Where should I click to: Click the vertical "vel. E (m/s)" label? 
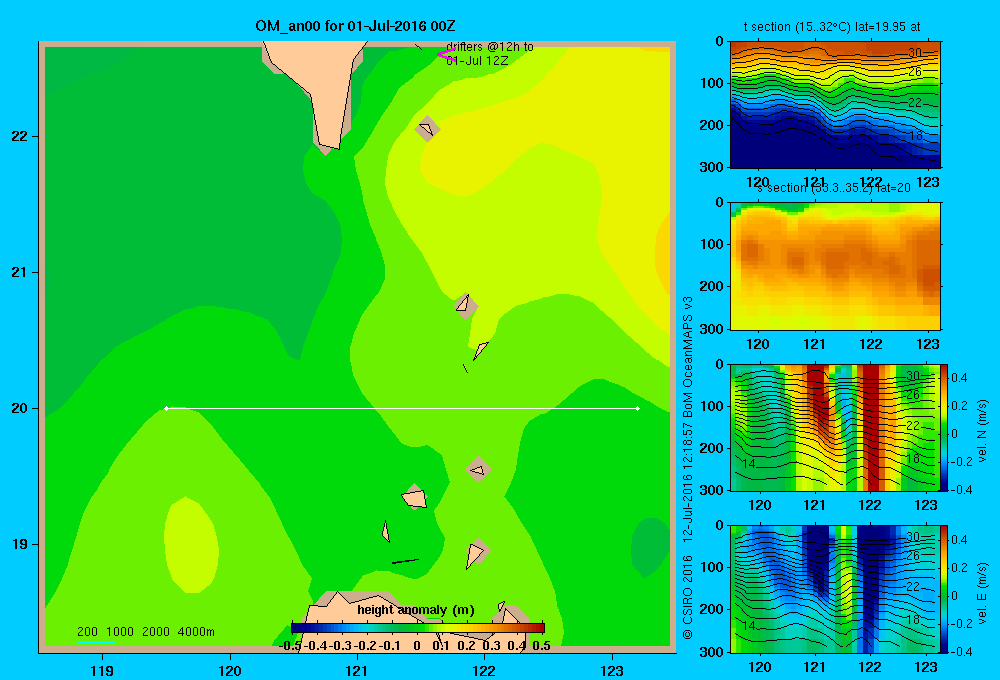click(x=982, y=593)
